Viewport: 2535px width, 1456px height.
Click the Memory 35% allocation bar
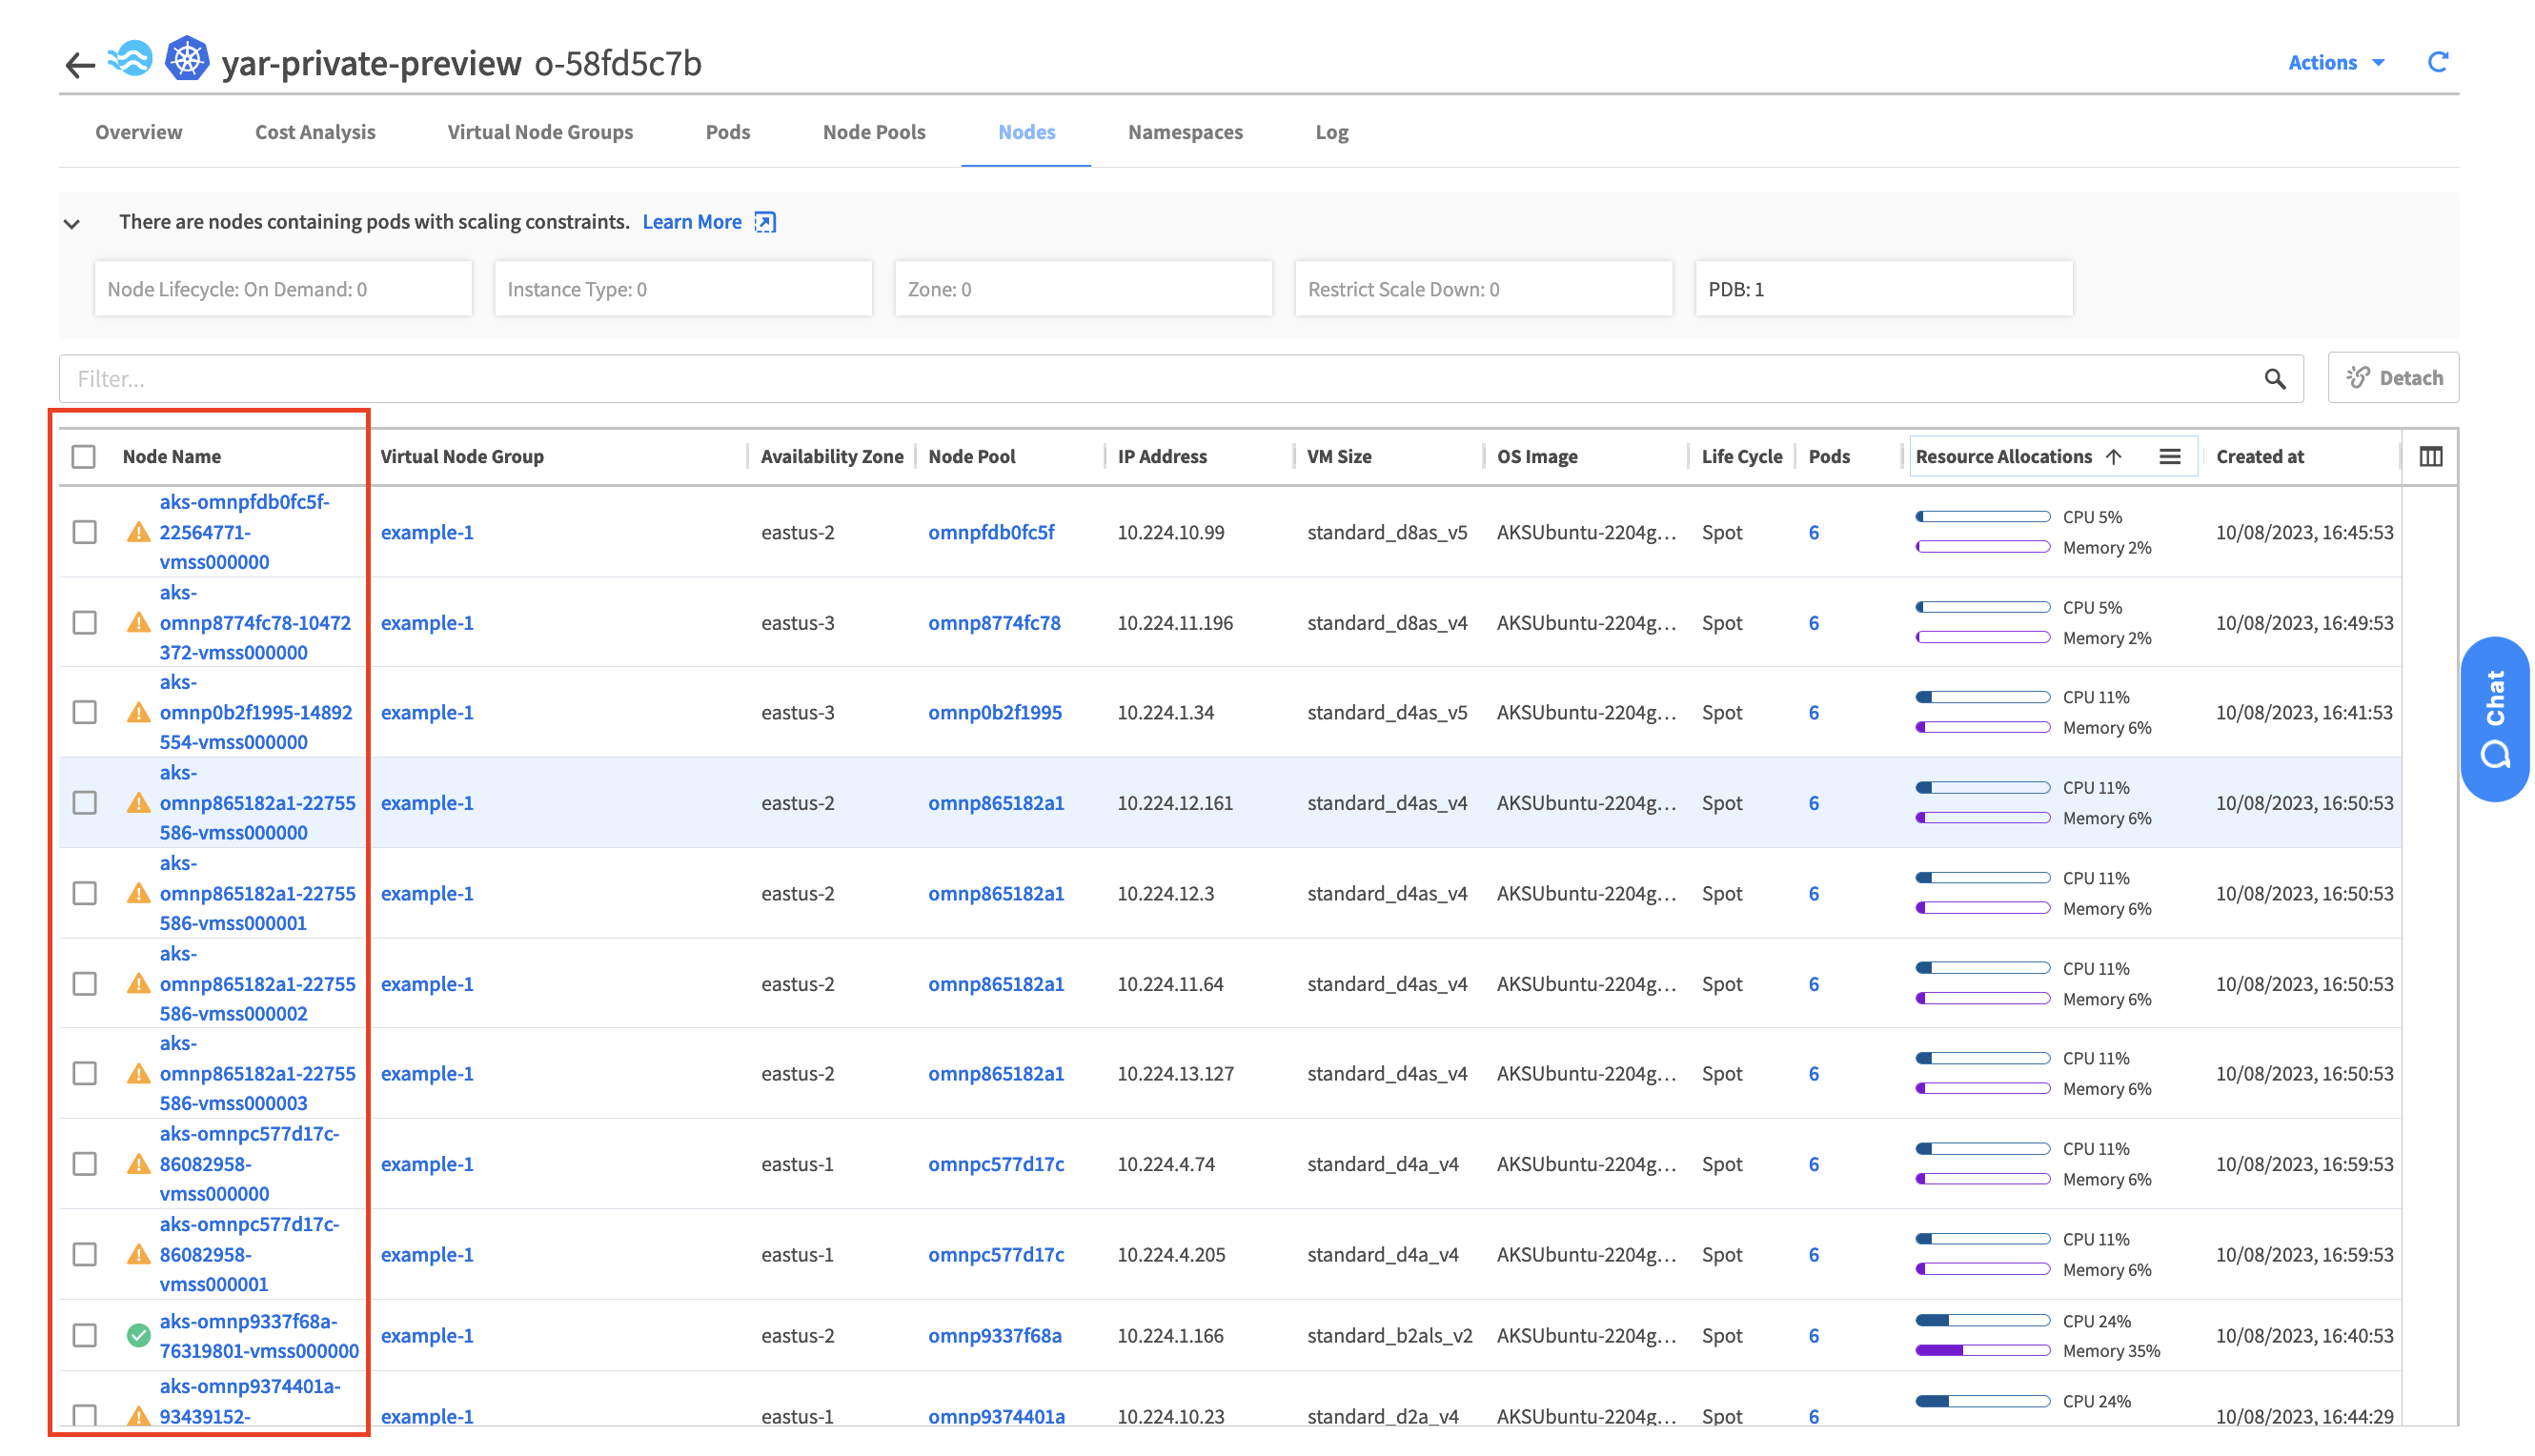pos(1982,1351)
